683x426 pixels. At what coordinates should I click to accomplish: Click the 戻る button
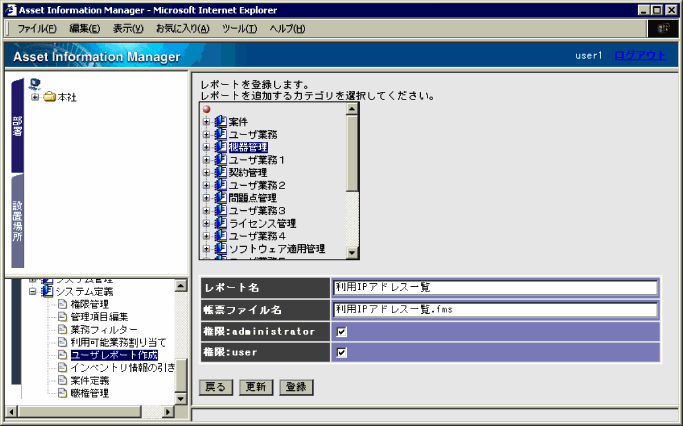click(216, 387)
